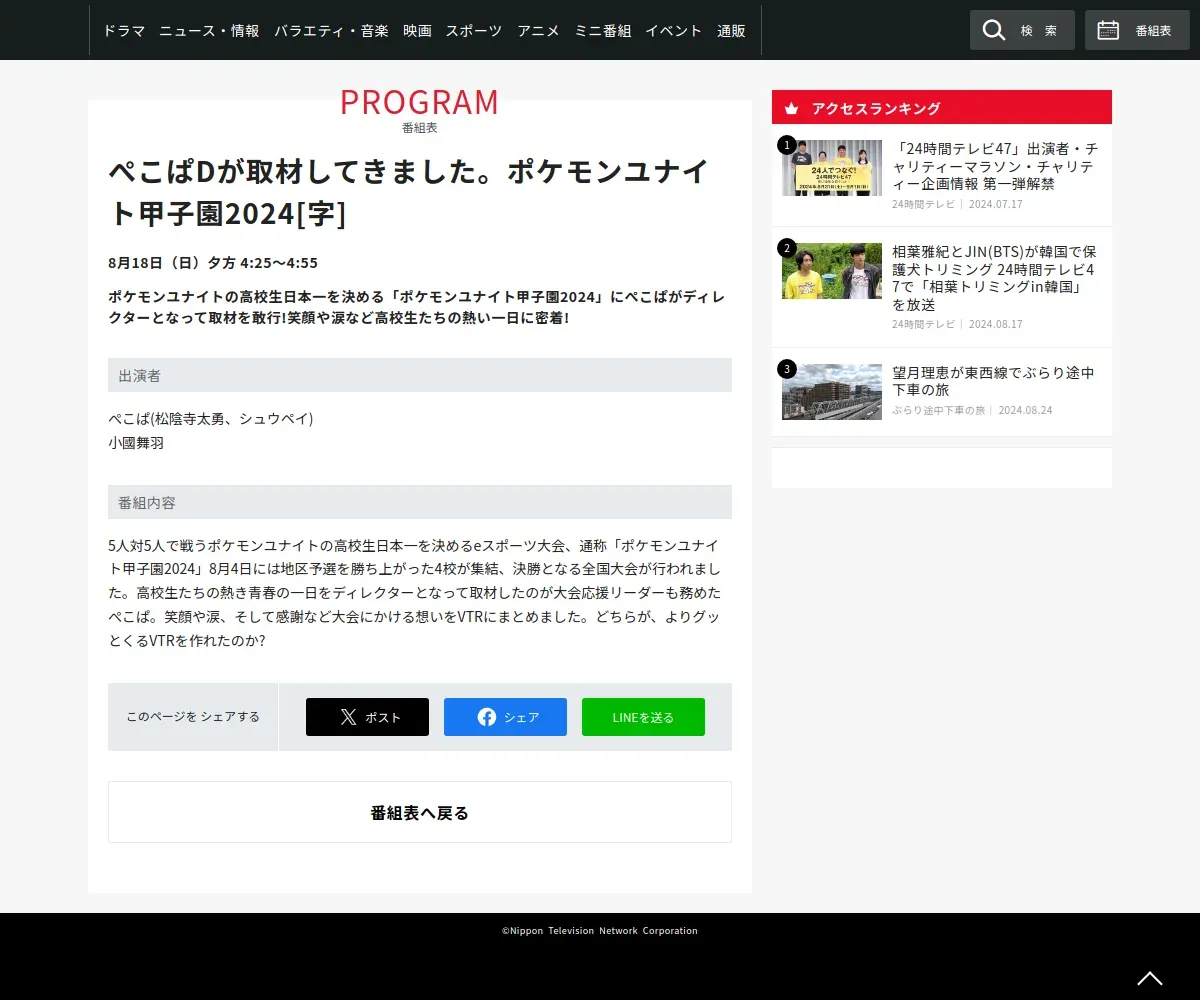This screenshot has height=1000, width=1200.
Task: Click the broadcast time 8月18日（日）夕方 4:25〜4:55
Action: [213, 263]
